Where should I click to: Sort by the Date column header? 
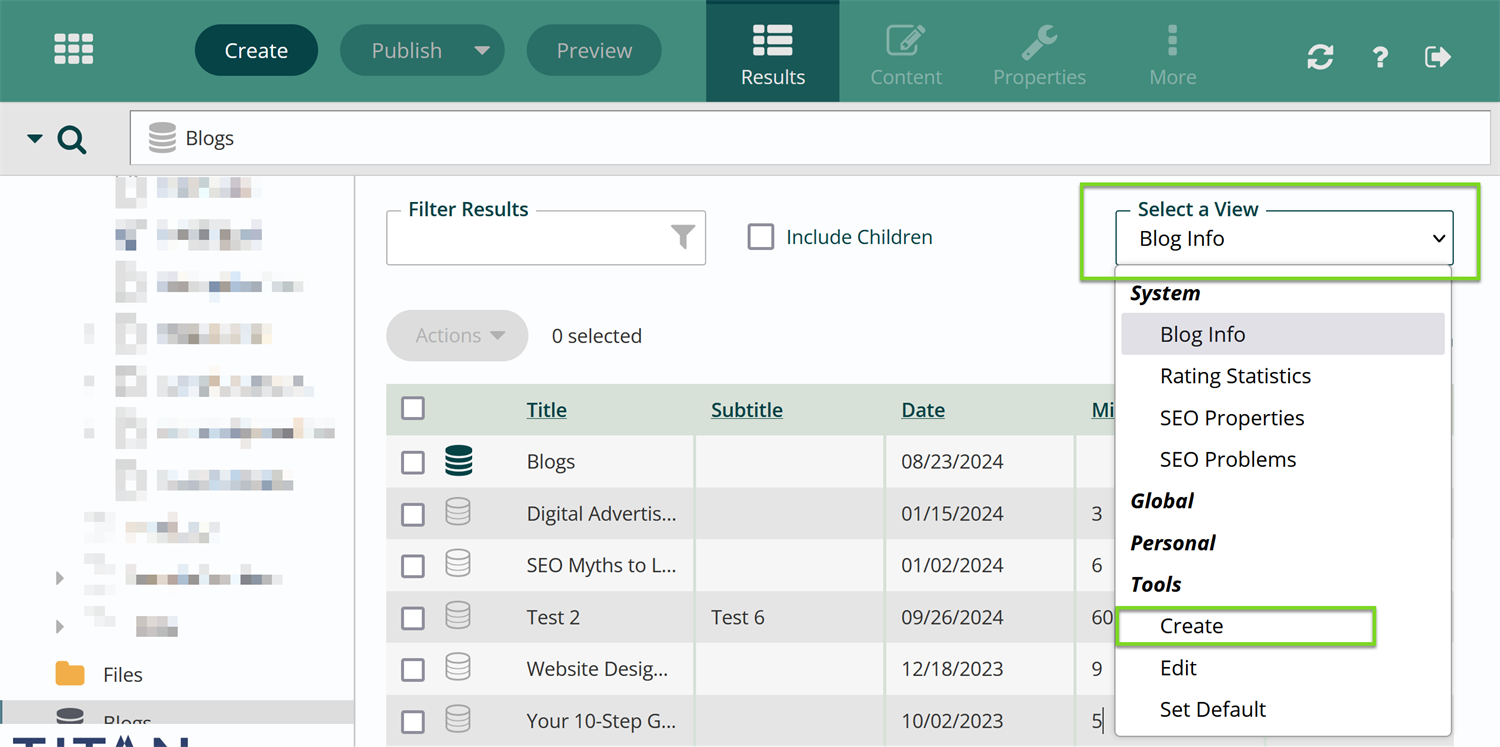923,409
